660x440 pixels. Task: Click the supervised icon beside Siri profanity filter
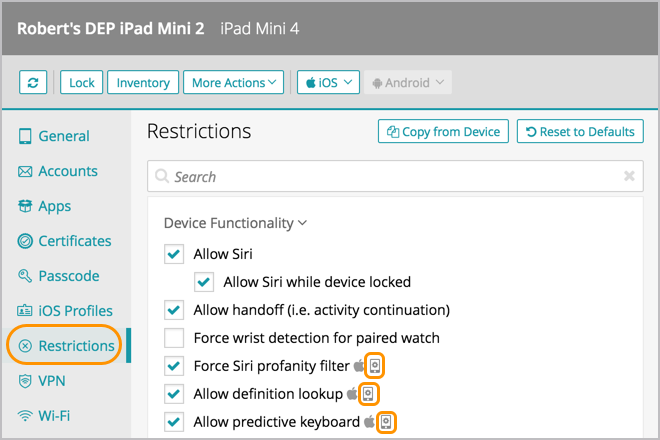[x=374, y=366]
